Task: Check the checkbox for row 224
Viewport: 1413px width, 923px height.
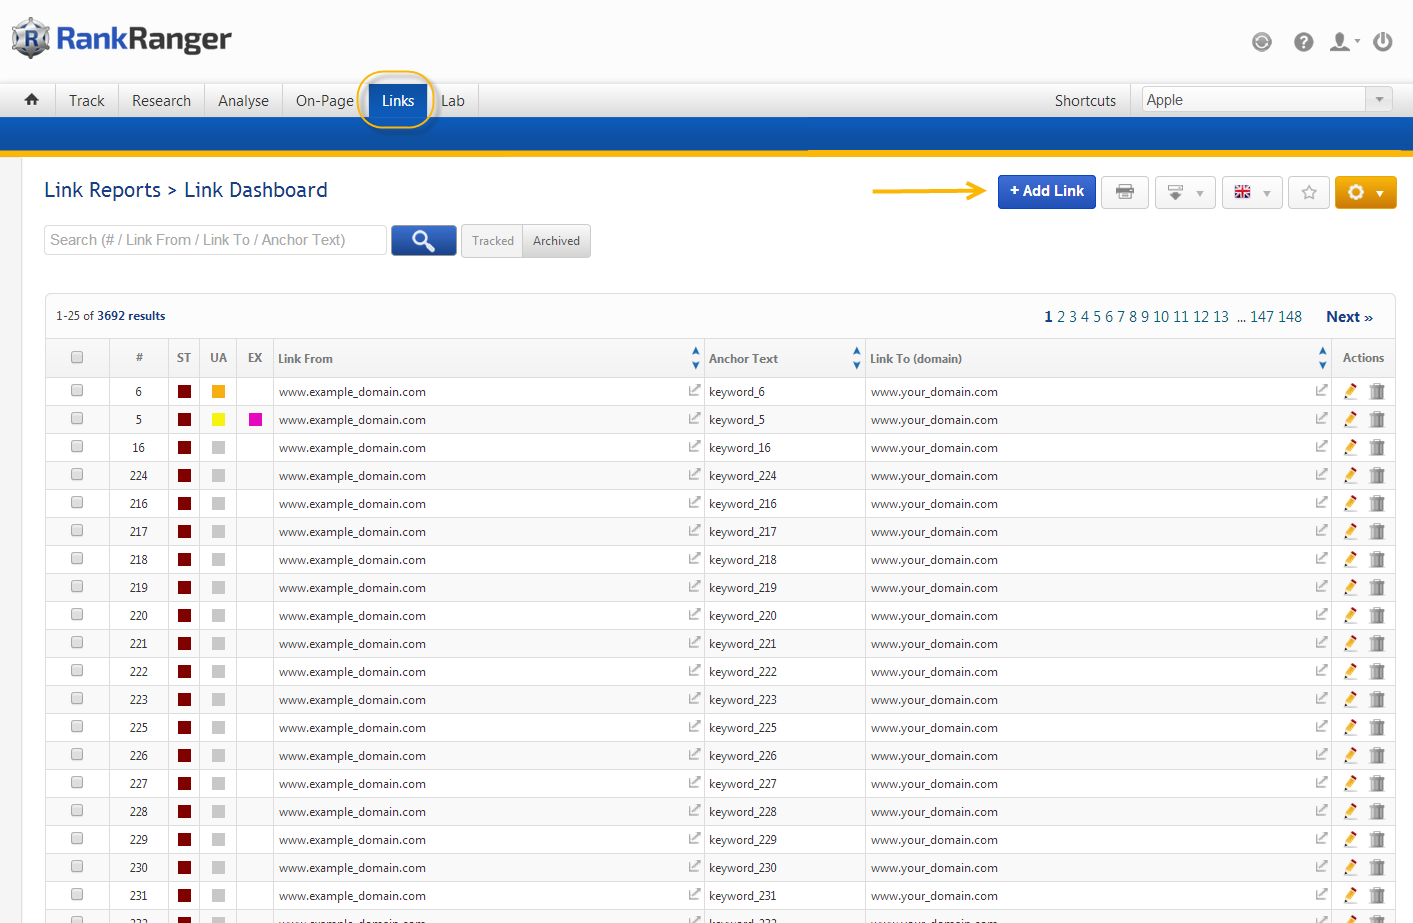Action: [x=77, y=475]
